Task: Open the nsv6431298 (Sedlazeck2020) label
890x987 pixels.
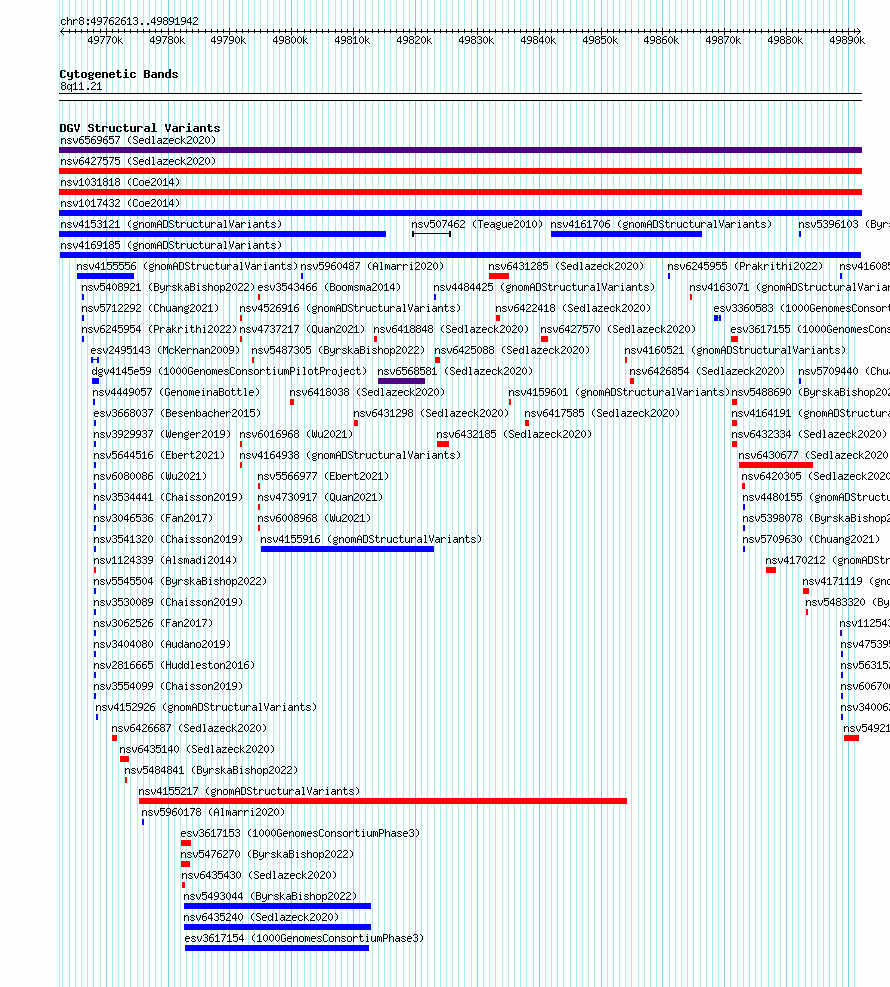Action: (431, 413)
